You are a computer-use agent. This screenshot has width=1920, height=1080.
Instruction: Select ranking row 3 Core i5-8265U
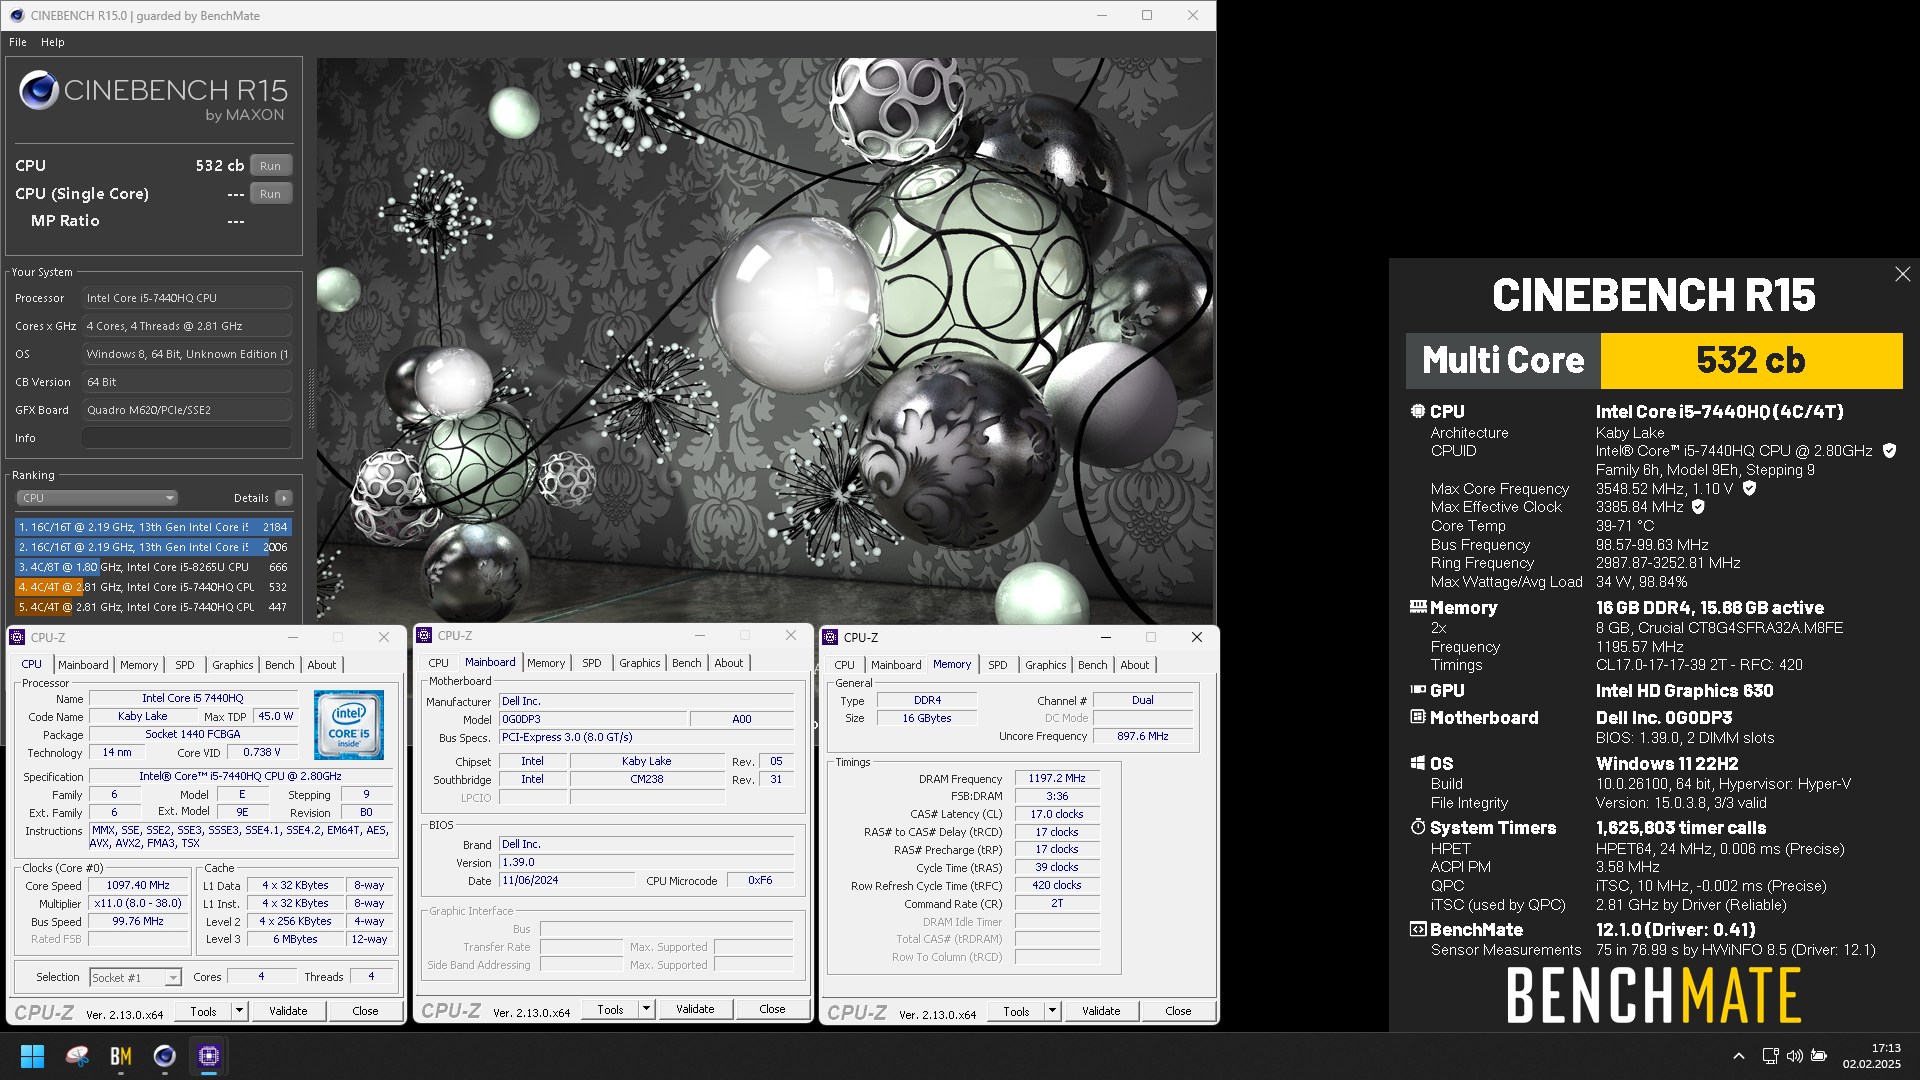coord(153,567)
